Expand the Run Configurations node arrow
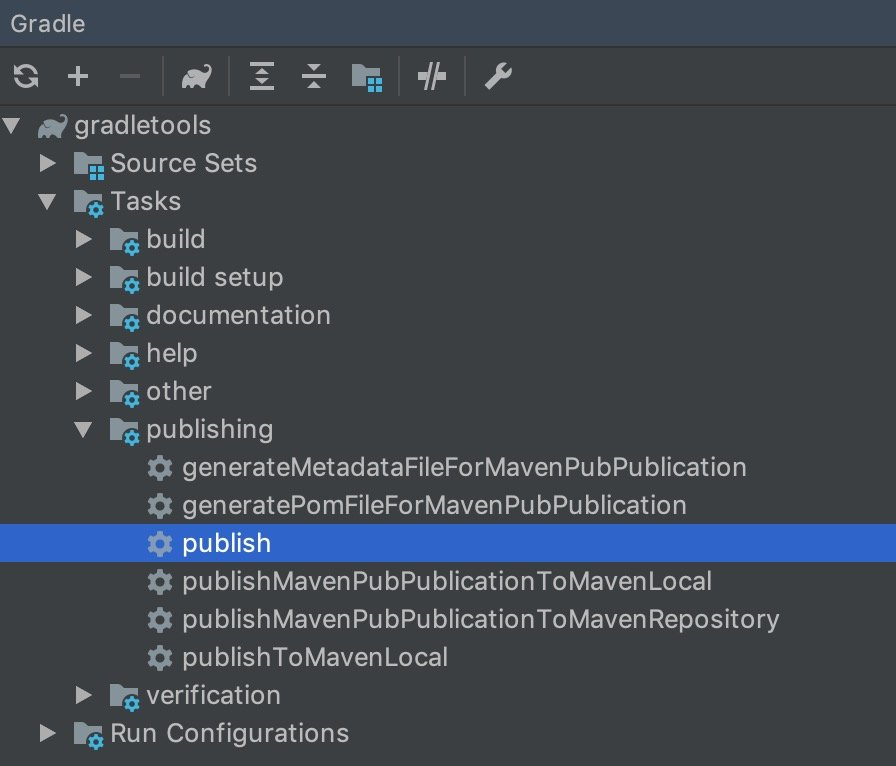 tap(48, 733)
